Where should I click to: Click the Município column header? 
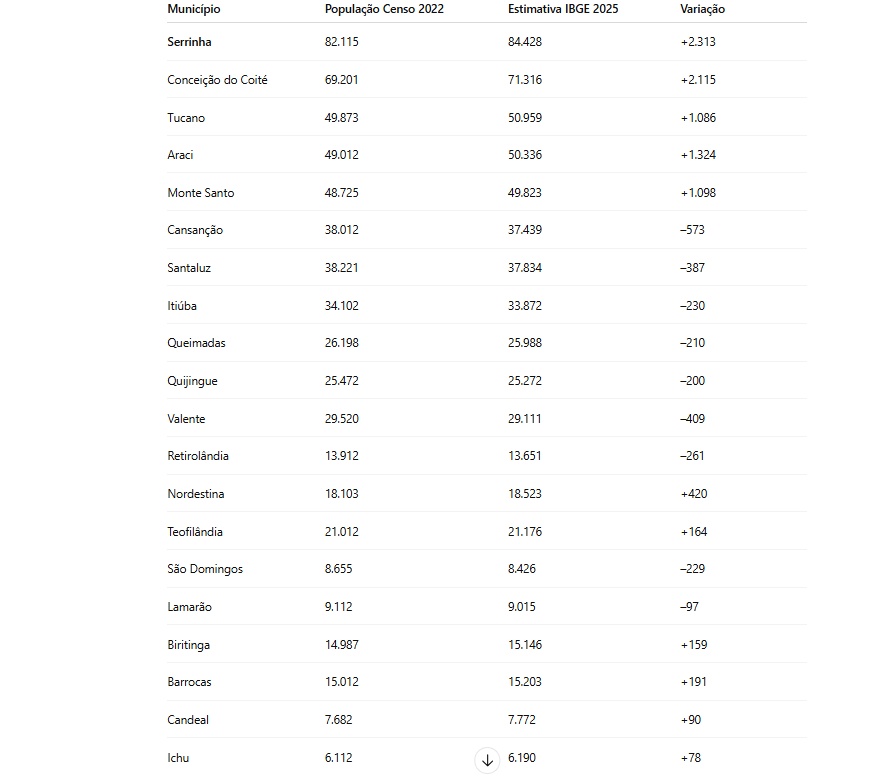194,9
